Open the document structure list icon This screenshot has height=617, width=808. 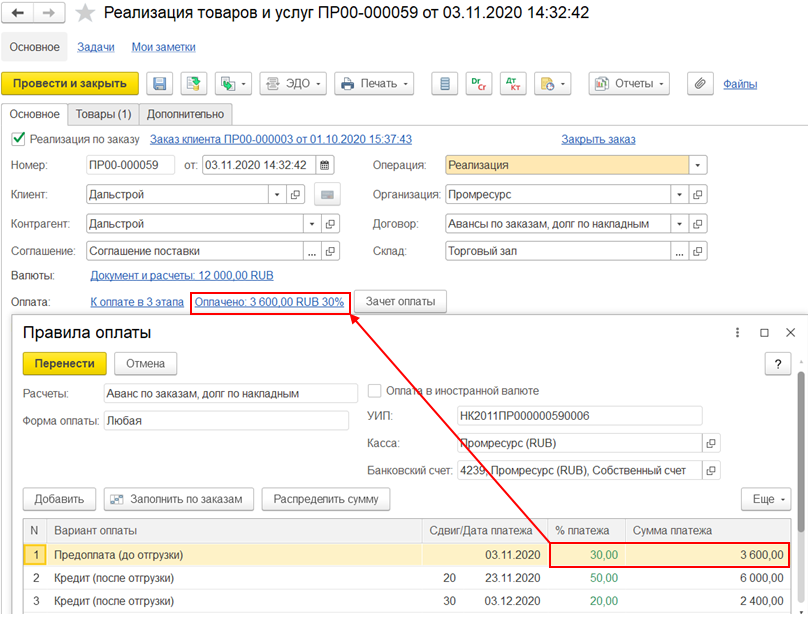tap(445, 84)
